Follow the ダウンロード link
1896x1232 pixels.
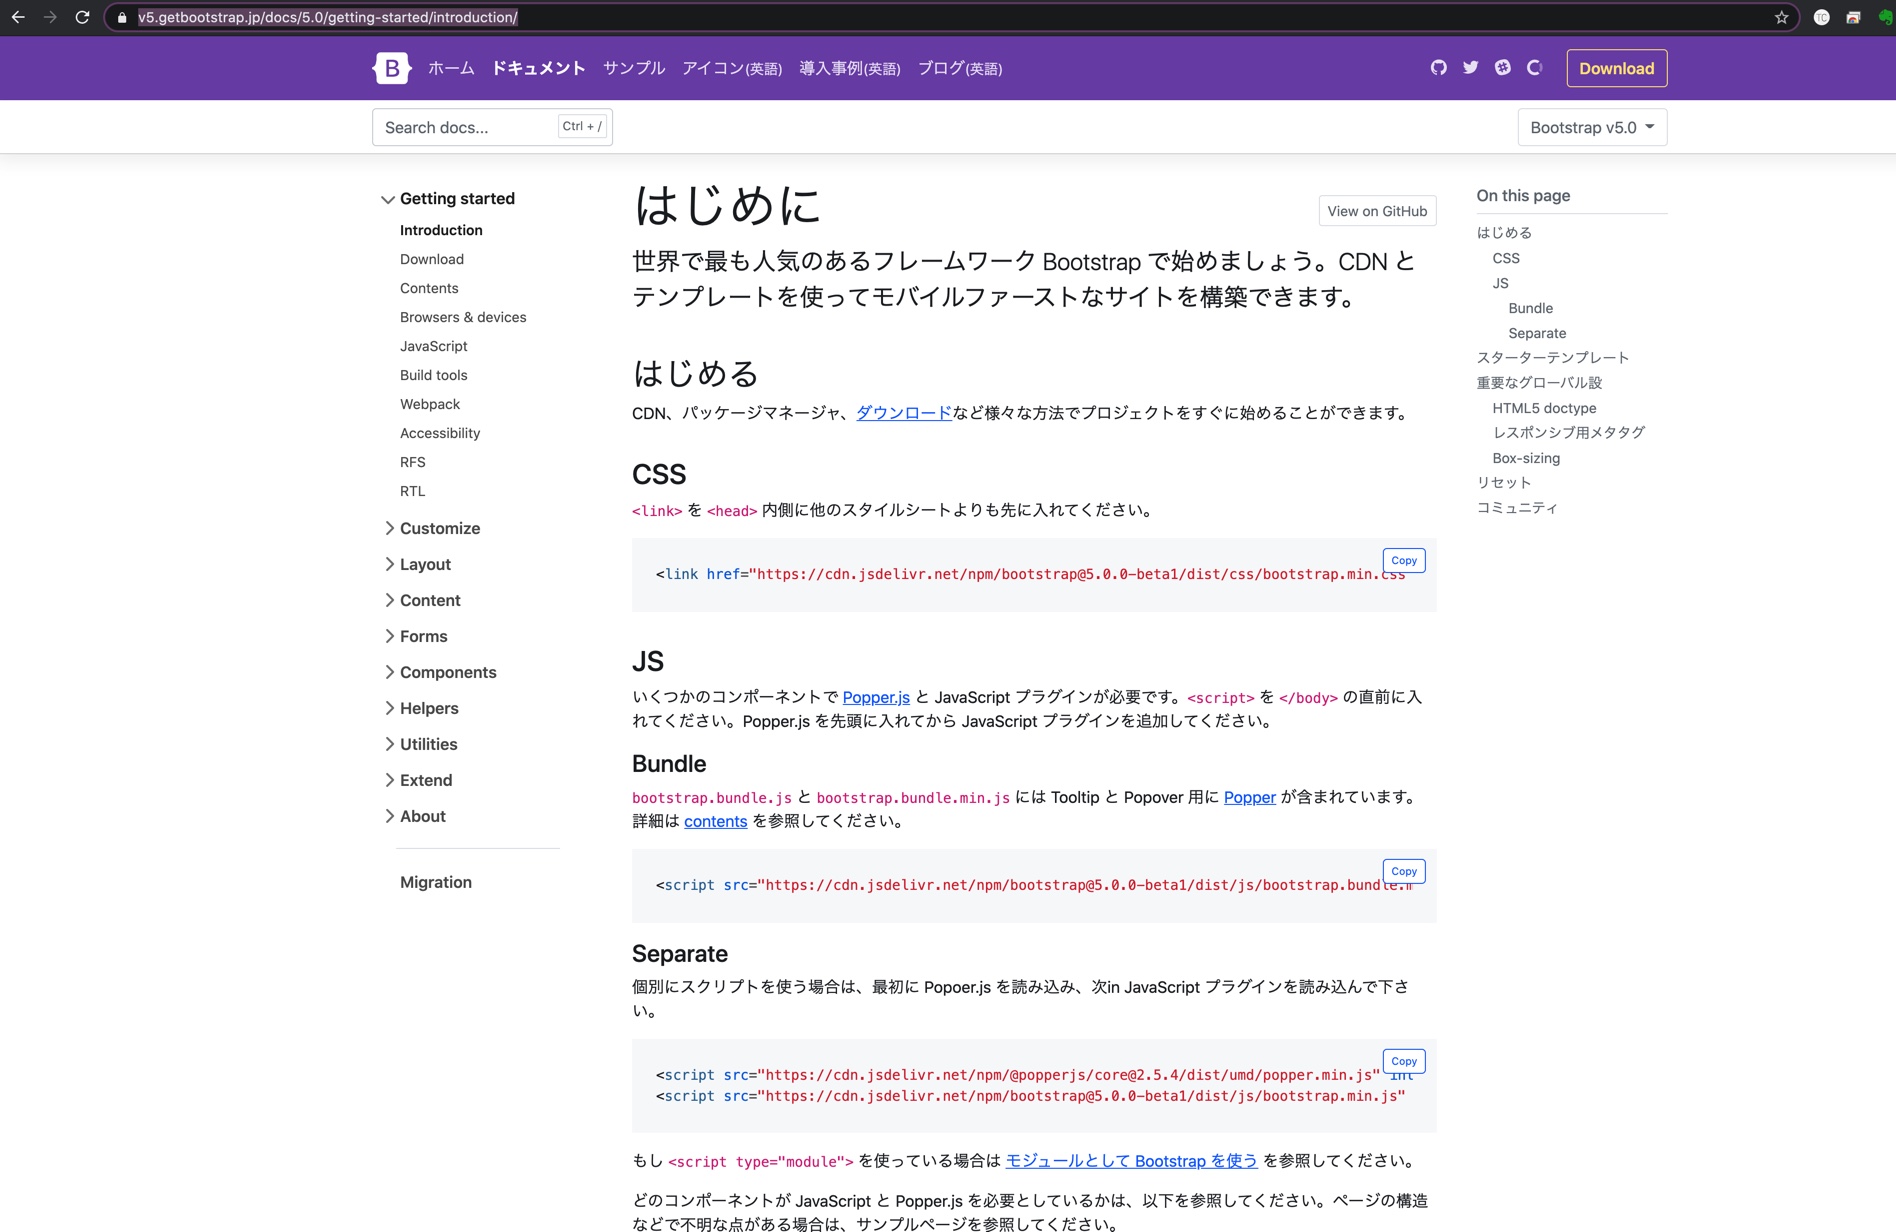[904, 413]
